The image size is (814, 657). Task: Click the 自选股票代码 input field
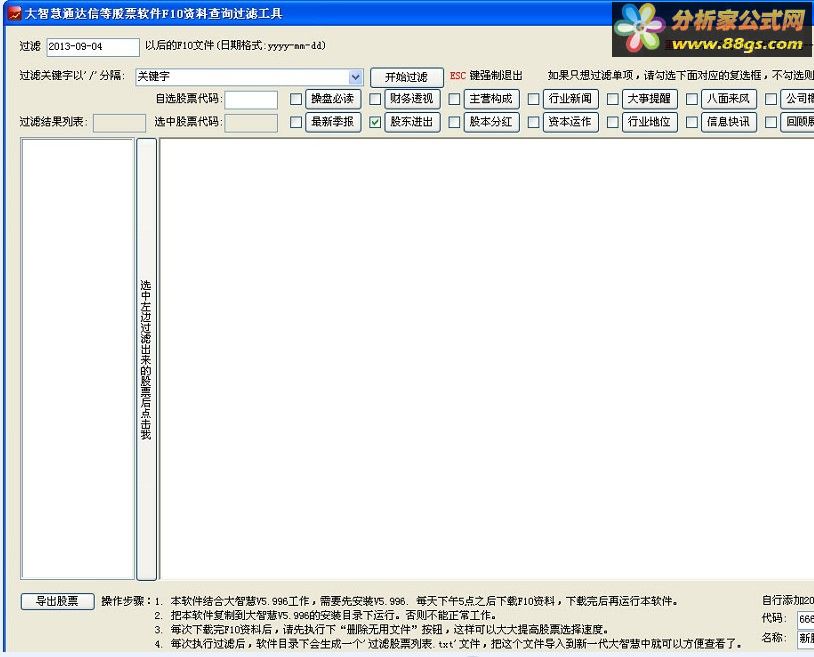[251, 99]
